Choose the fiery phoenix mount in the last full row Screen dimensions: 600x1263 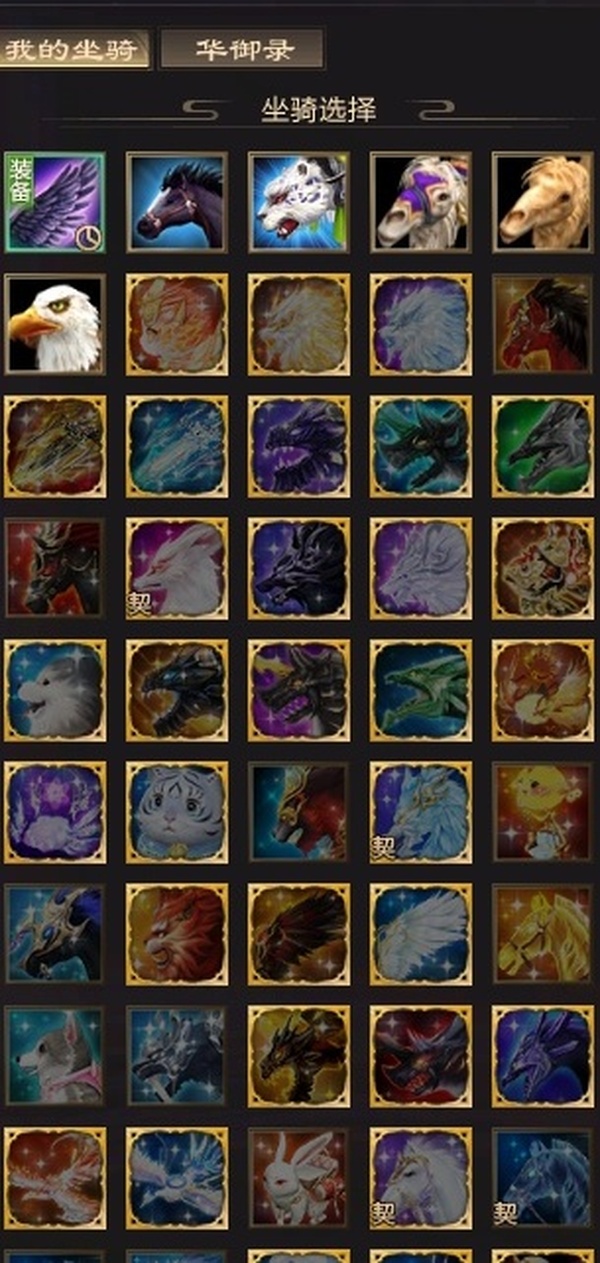click(x=54, y=1178)
